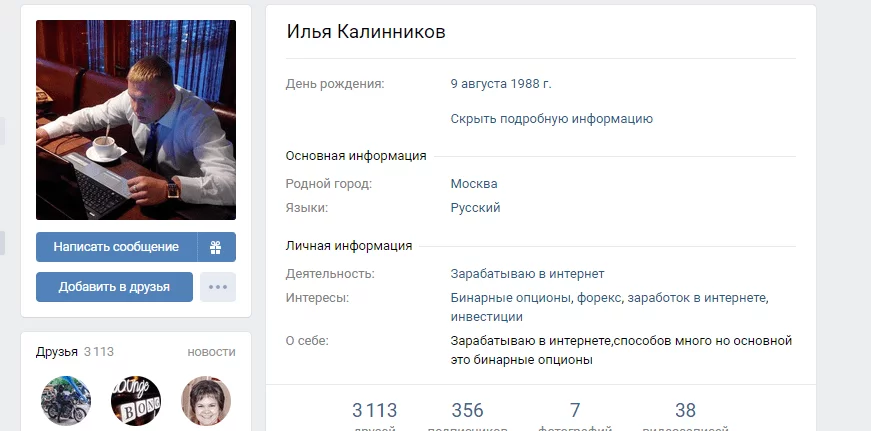Screen dimensions: 871x431
Task: Open the profile photo
Action: coord(136,120)
